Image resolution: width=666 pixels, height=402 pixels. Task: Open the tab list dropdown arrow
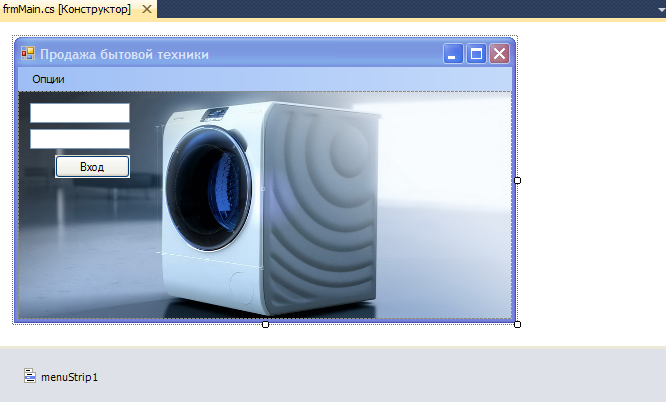click(x=661, y=9)
